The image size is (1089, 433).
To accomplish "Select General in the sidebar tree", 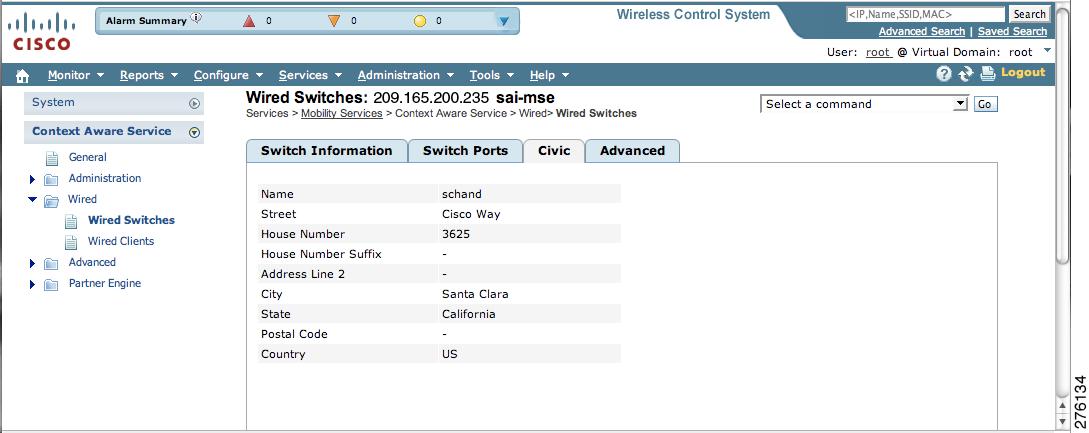I will coord(88,157).
